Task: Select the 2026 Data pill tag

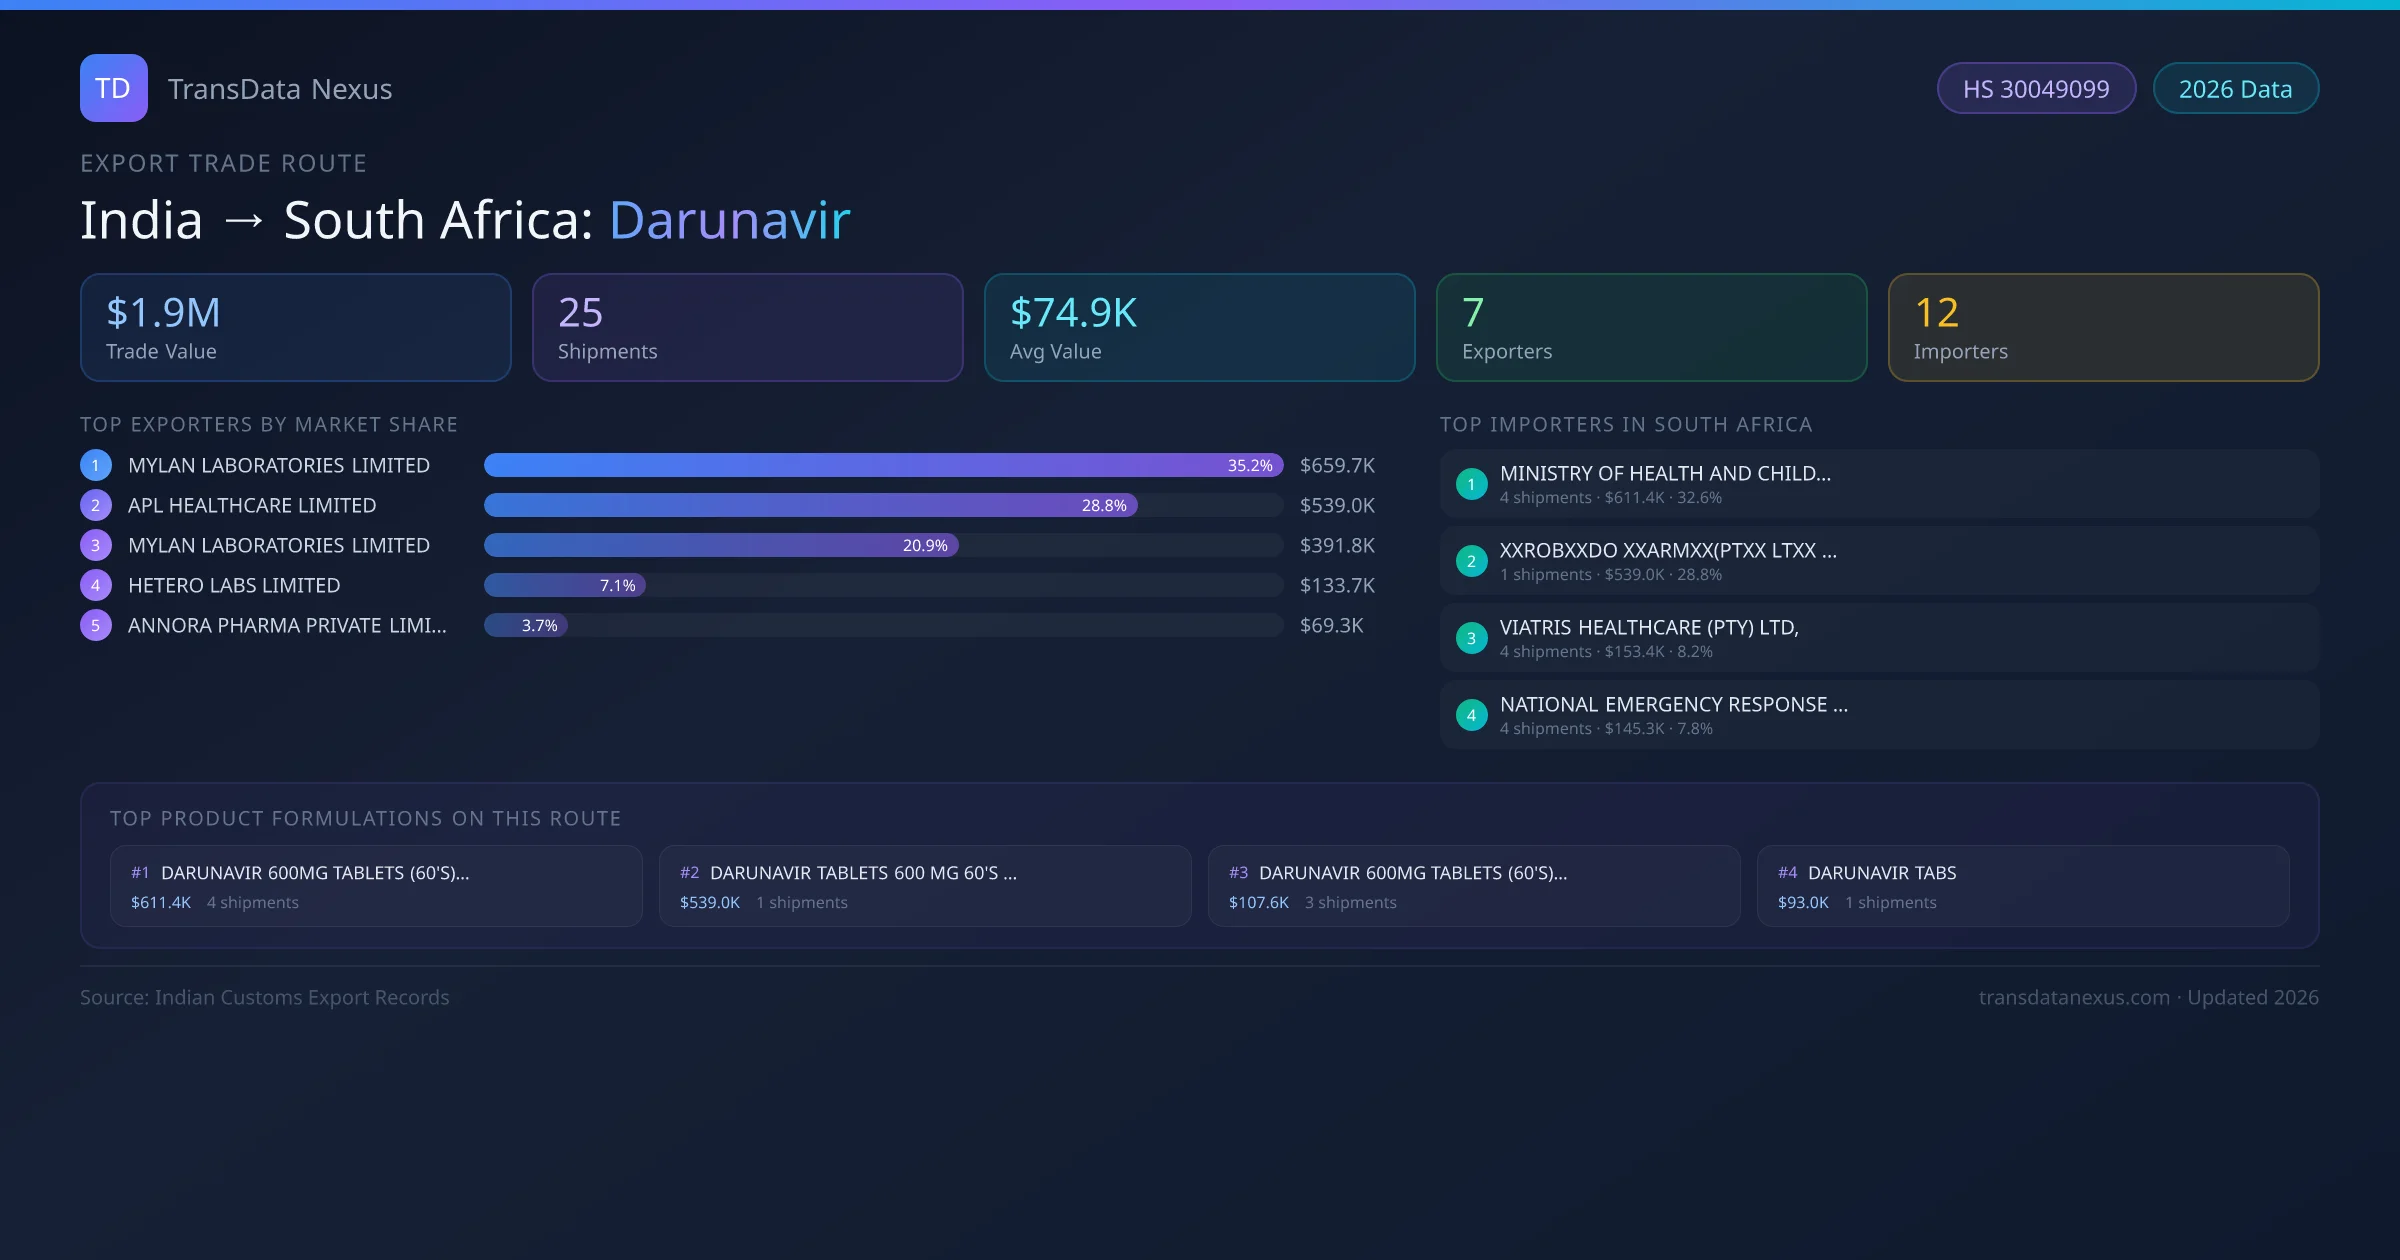Action: 2235,89
